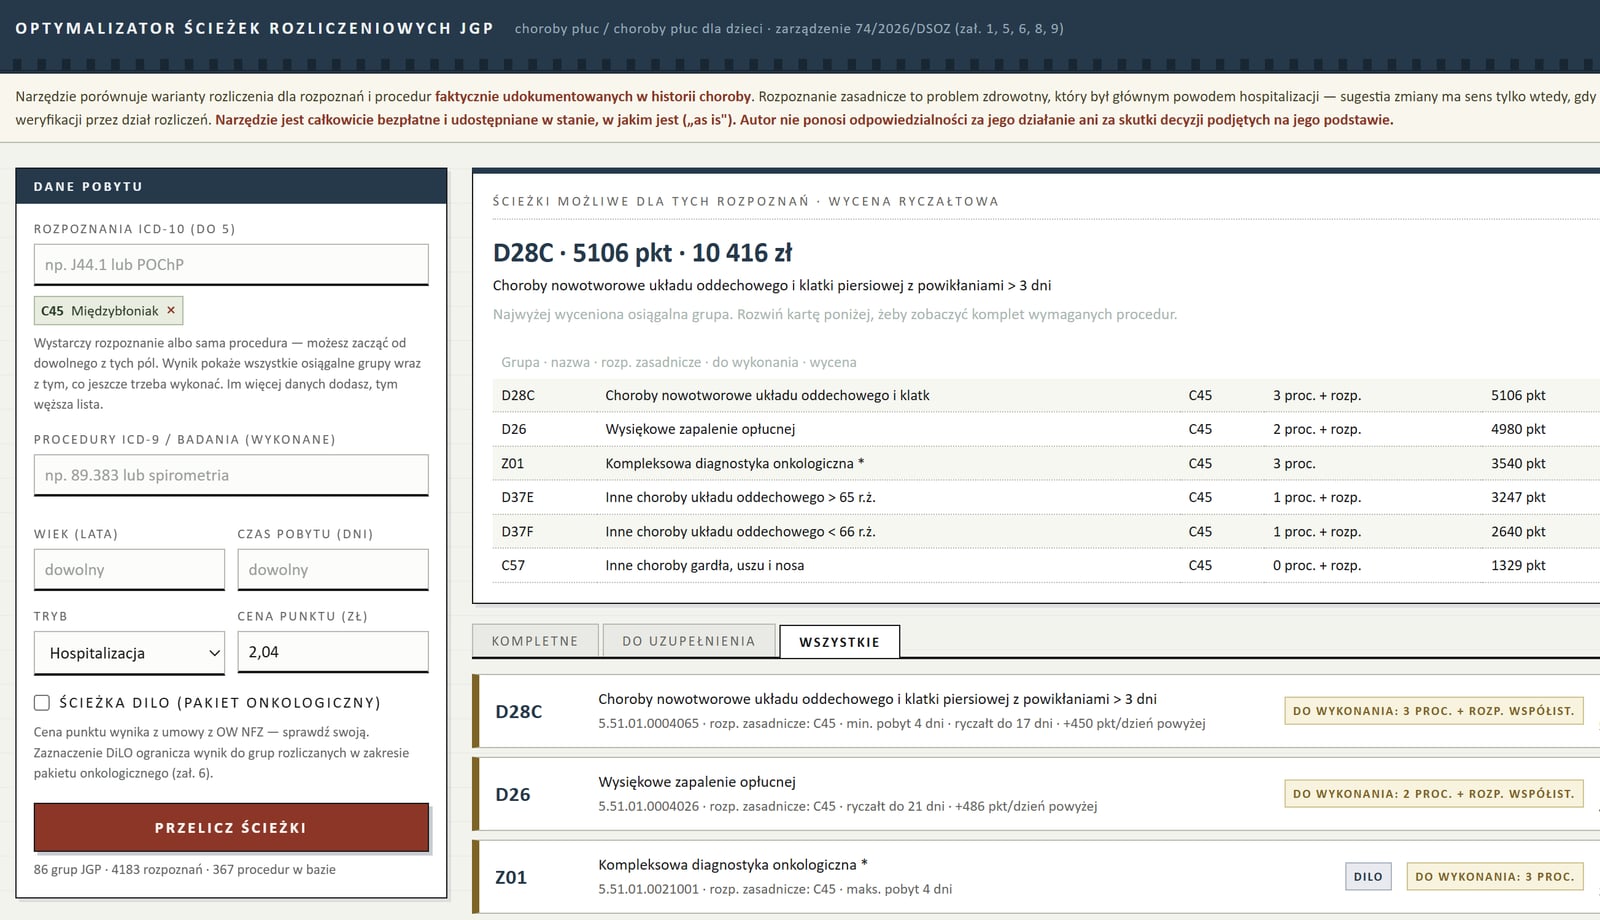Click the DILO badge on Z01 card
This screenshot has height=920, width=1600.
coord(1368,877)
